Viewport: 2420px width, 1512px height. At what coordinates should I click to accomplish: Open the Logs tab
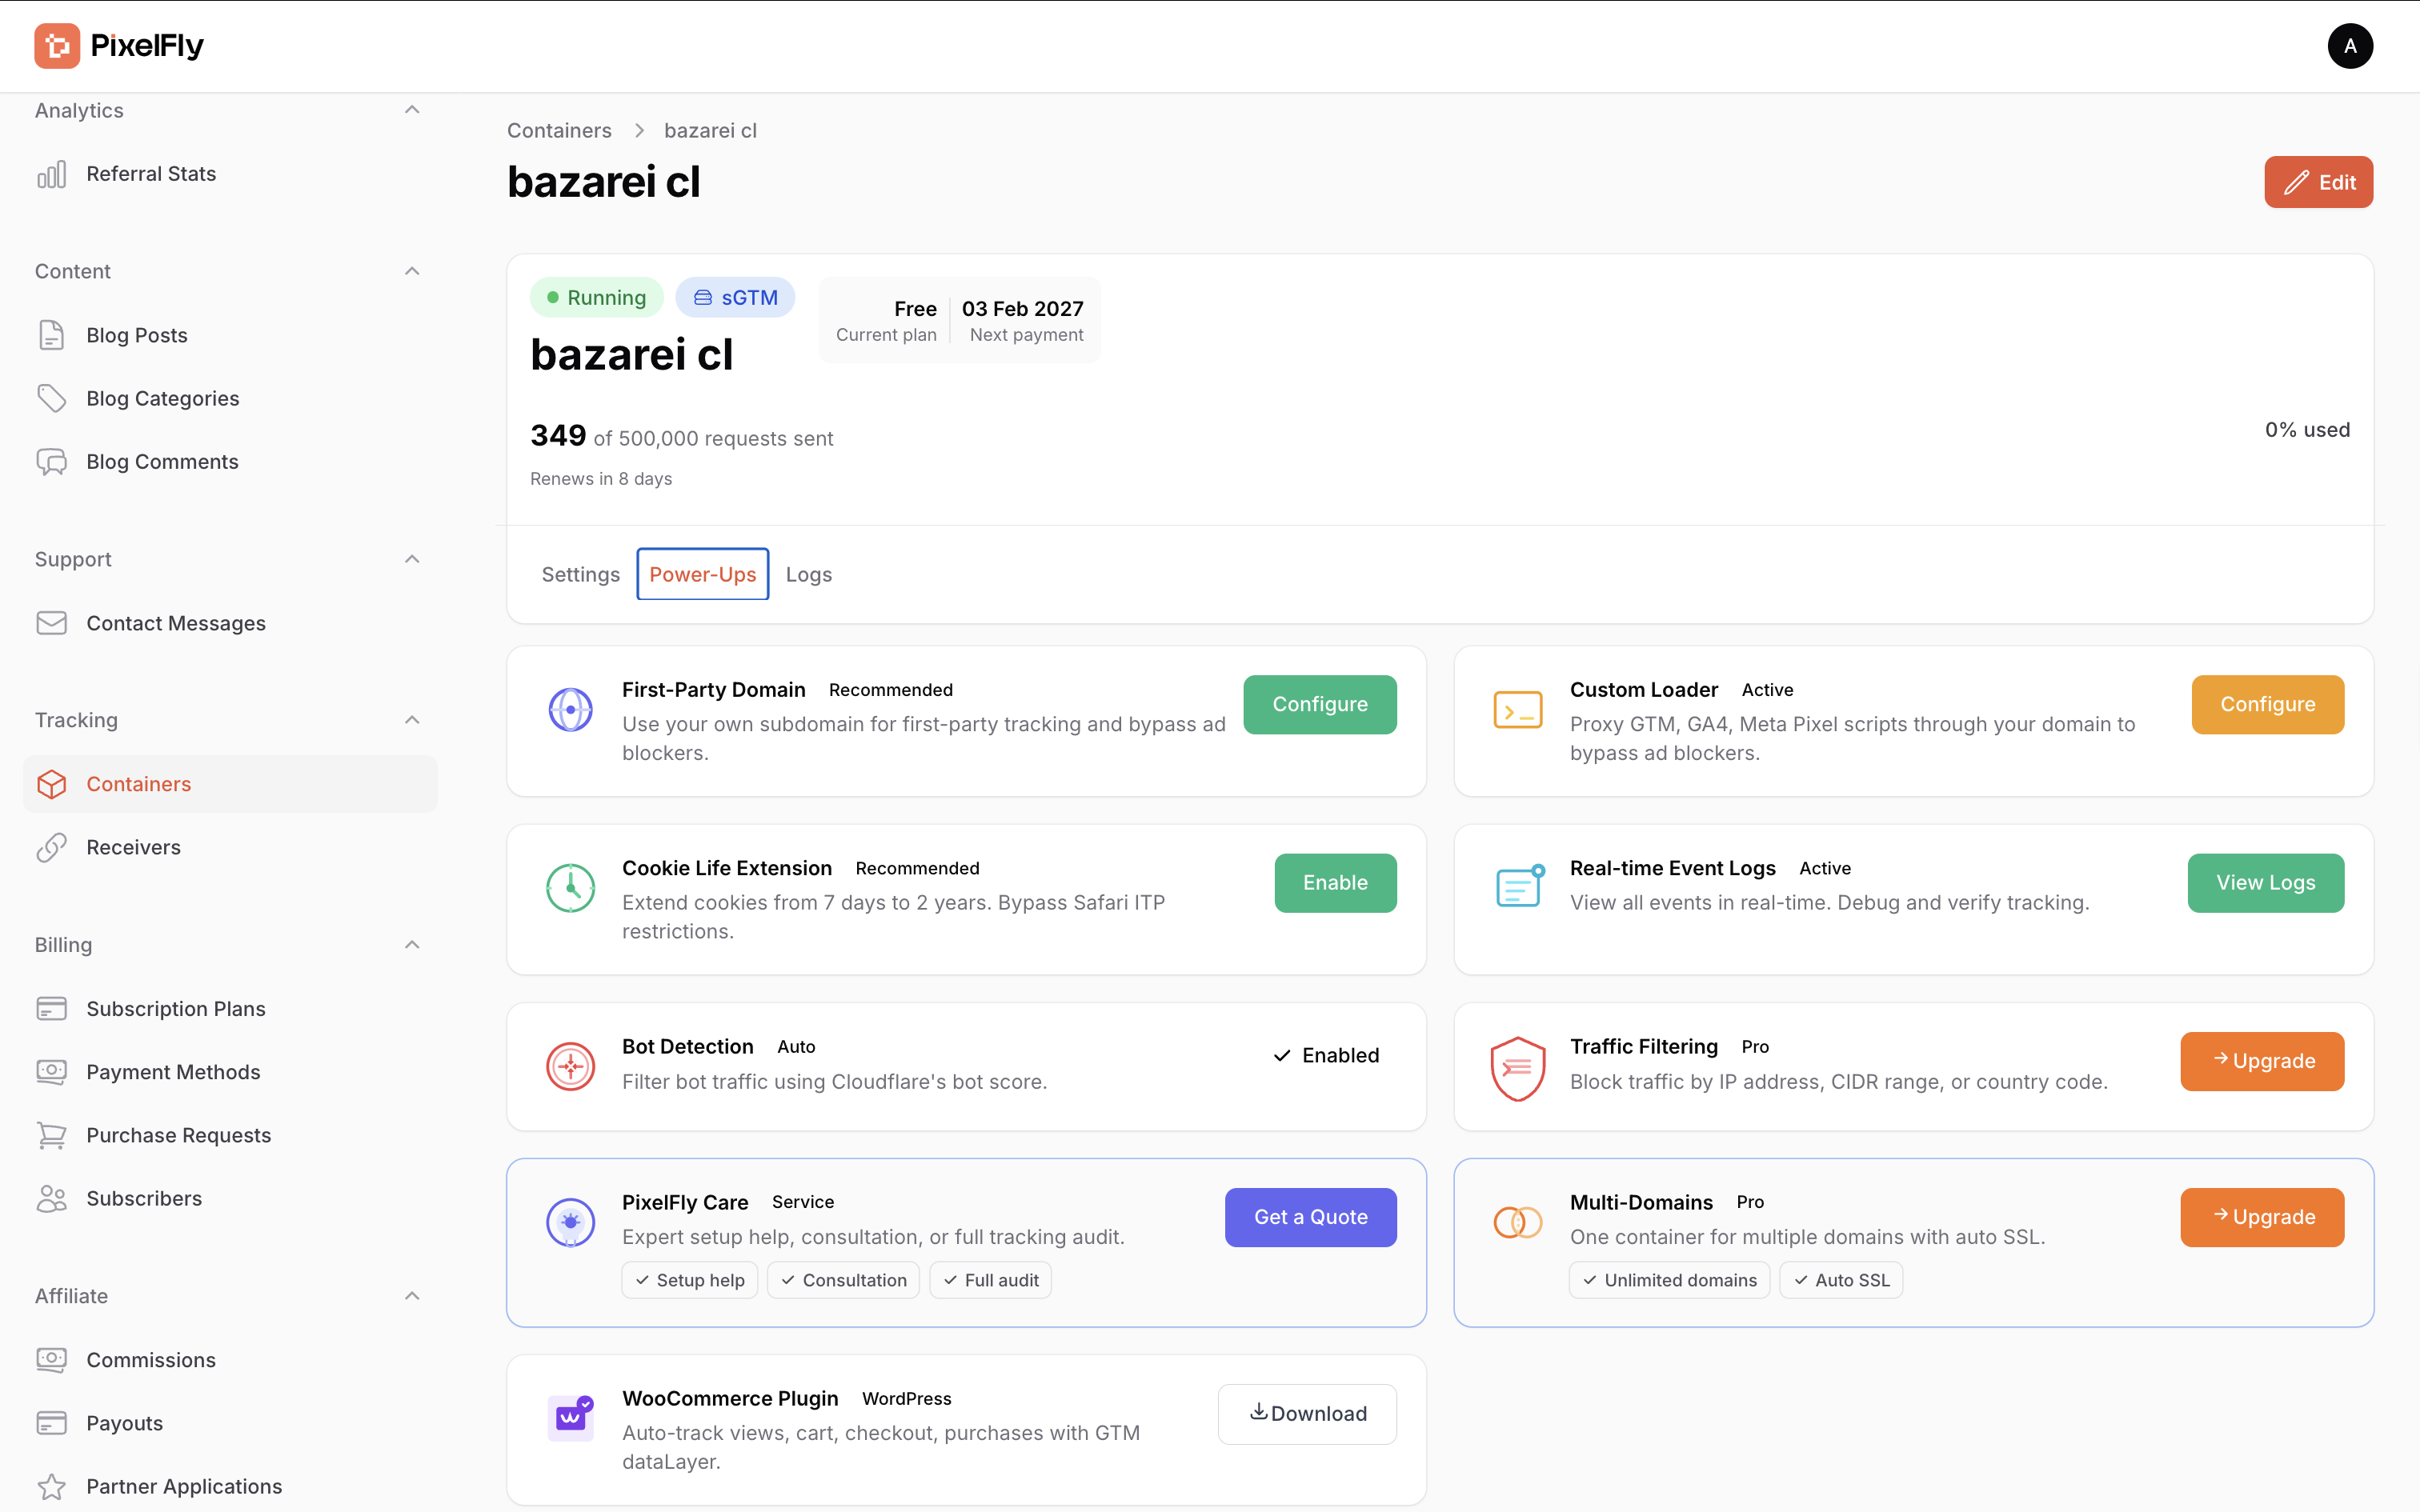point(808,574)
